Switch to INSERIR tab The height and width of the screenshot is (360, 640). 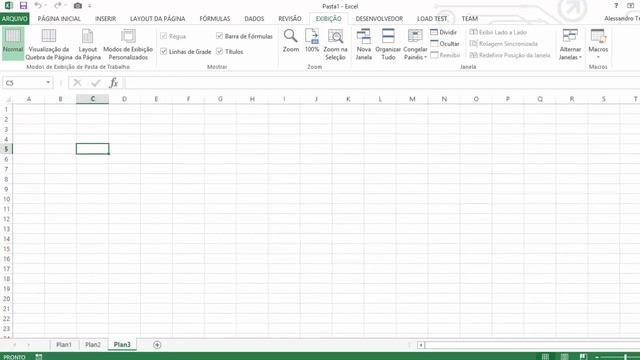click(105, 19)
